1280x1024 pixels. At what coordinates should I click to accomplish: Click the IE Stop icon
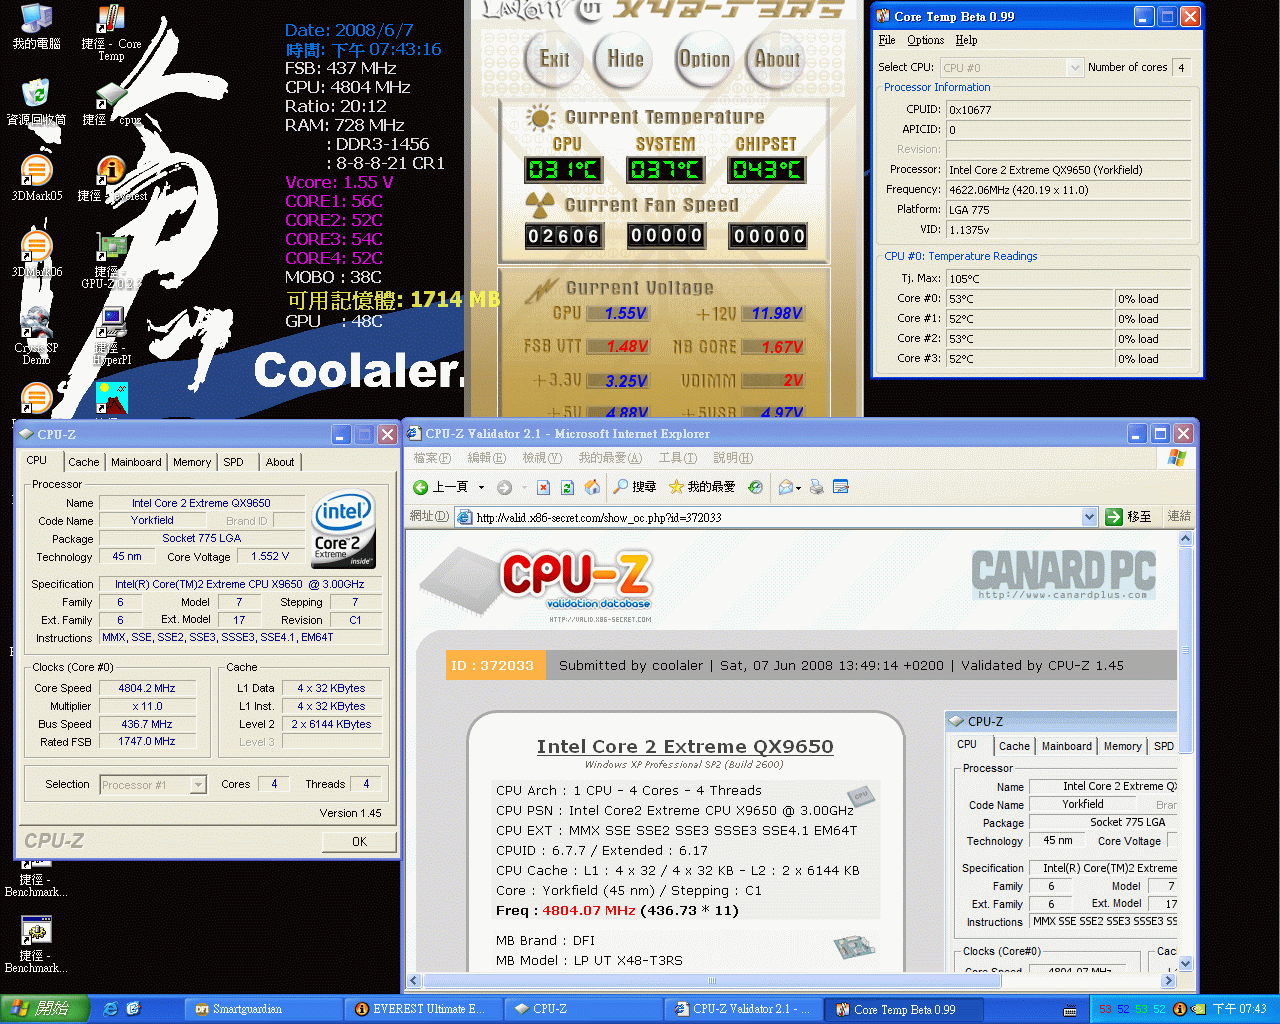pyautogui.click(x=543, y=487)
